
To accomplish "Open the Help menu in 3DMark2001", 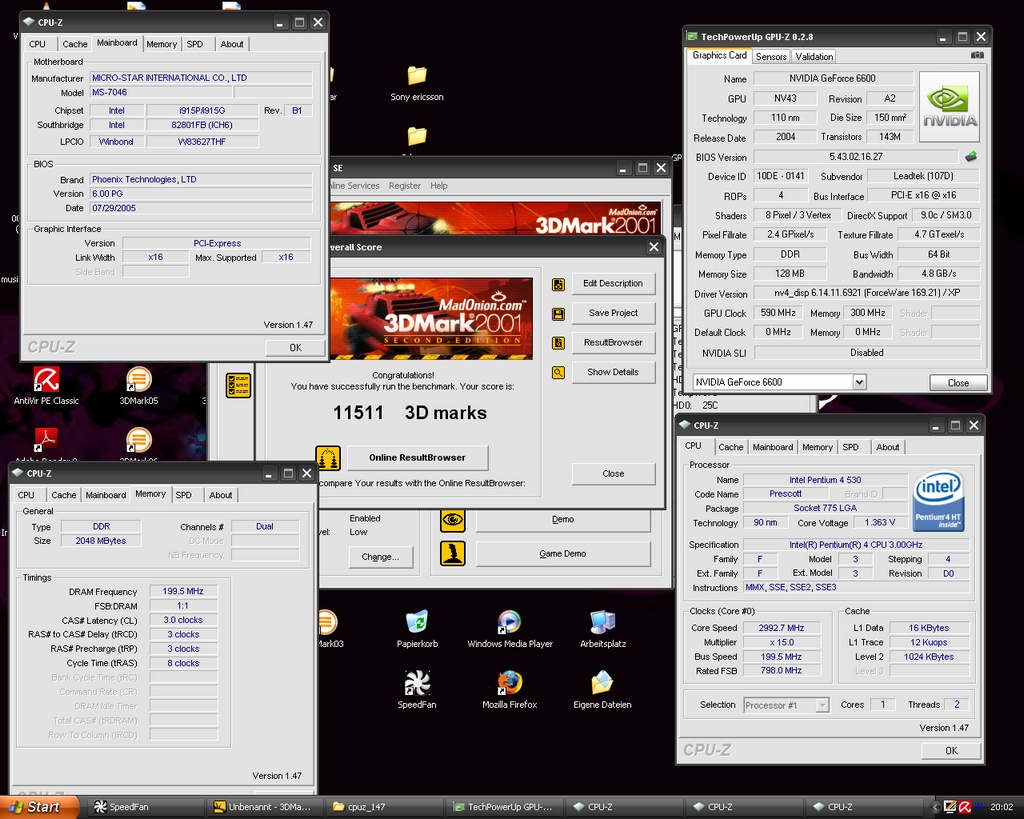I will coord(439,186).
